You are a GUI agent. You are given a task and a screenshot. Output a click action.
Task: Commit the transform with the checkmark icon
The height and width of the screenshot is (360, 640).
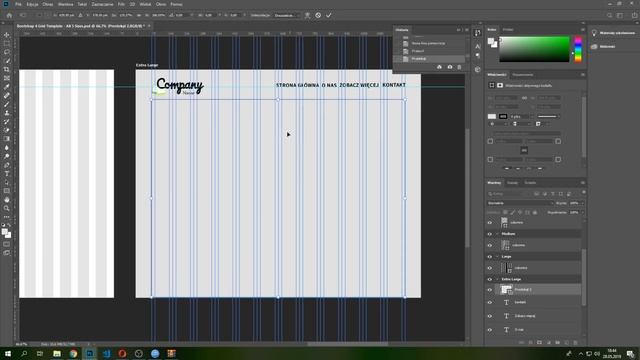coord(329,15)
